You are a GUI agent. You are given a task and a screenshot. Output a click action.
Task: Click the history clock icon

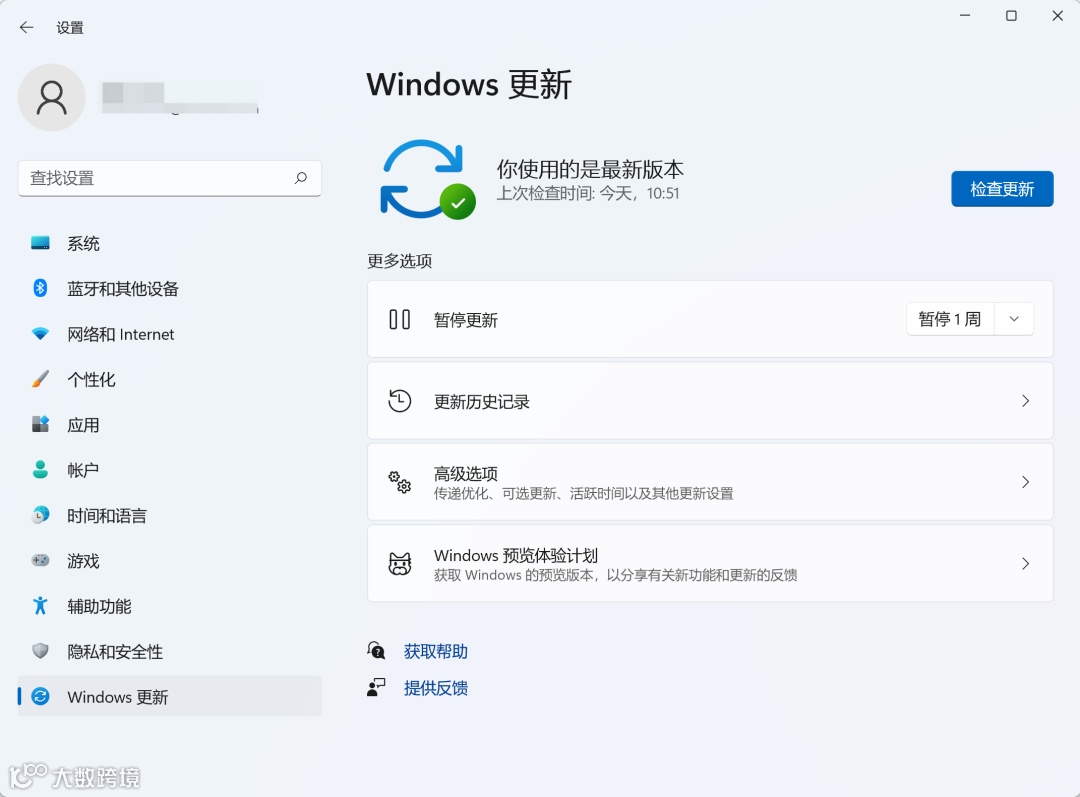pyautogui.click(x=399, y=401)
